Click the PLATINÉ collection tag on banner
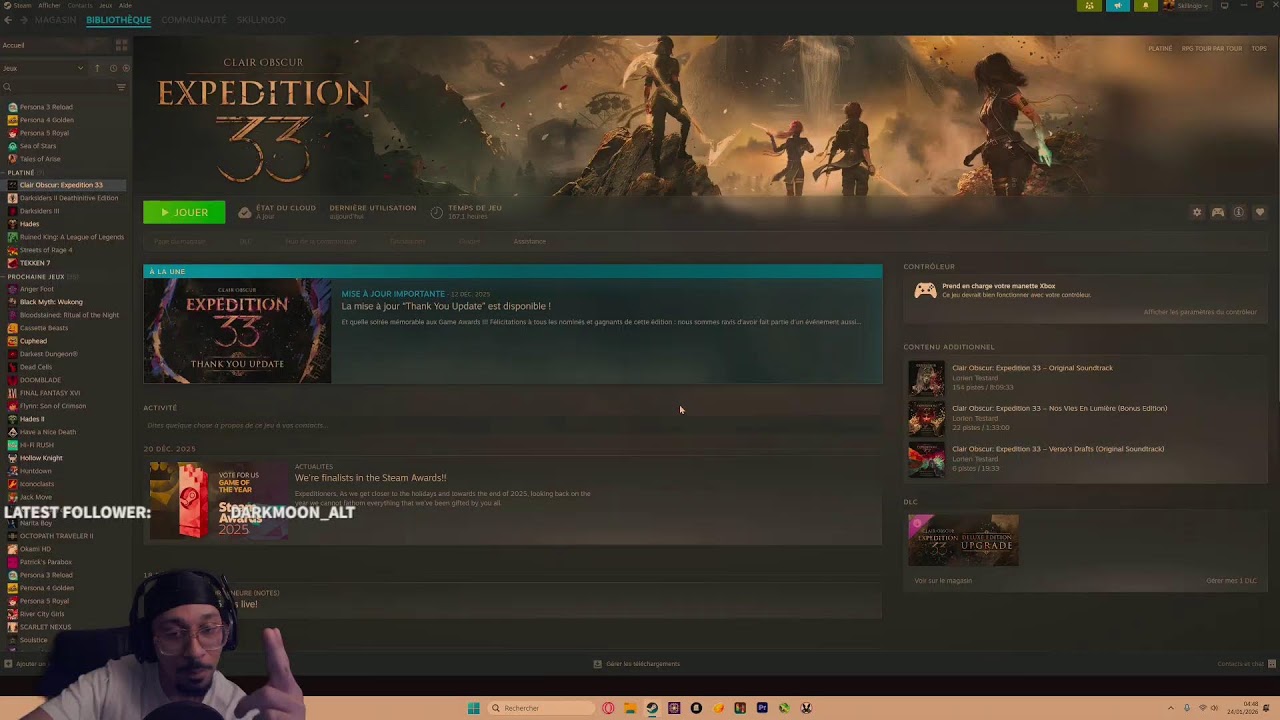This screenshot has width=1280, height=720. 1160,48
